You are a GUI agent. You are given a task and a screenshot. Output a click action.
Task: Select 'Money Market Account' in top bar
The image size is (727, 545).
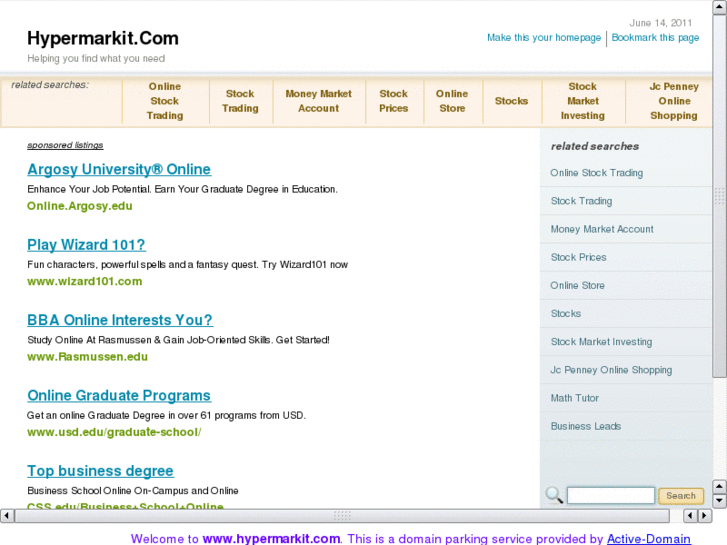click(x=319, y=101)
